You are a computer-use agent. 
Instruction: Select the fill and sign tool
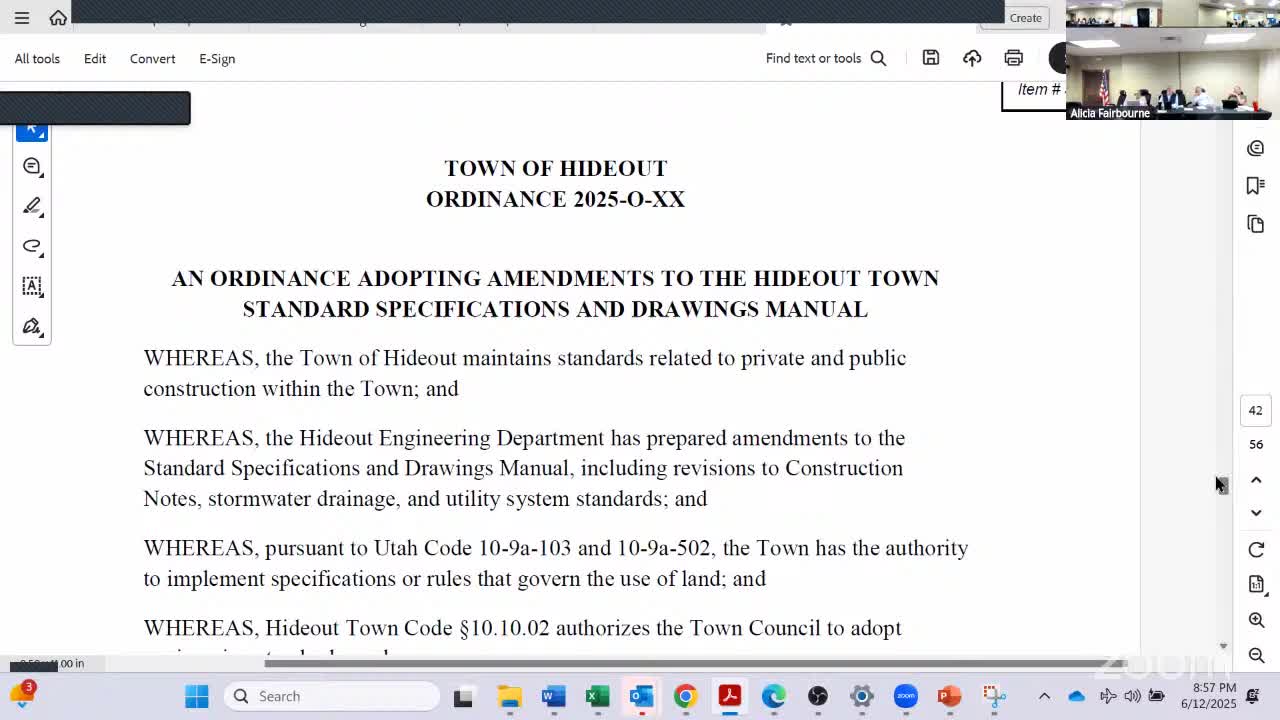(32, 326)
